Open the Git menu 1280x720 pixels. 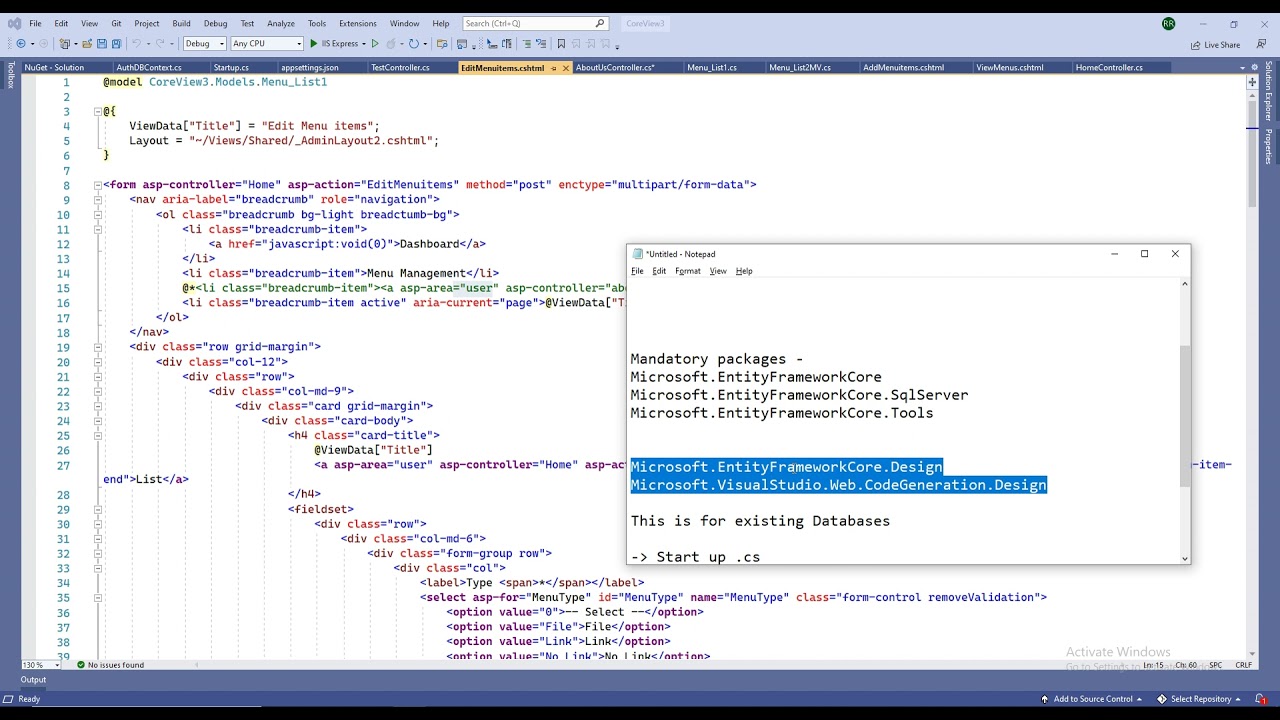[x=116, y=23]
